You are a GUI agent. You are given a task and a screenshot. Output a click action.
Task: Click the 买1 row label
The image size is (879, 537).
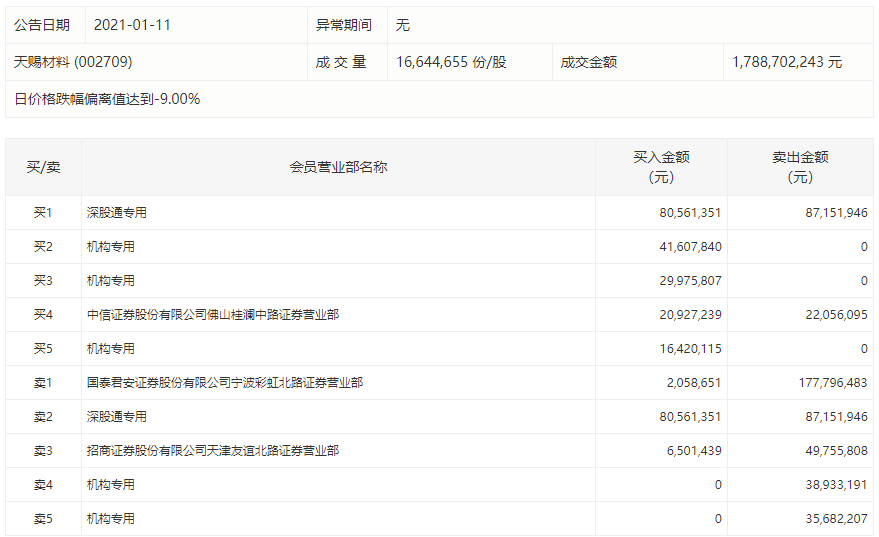43,213
